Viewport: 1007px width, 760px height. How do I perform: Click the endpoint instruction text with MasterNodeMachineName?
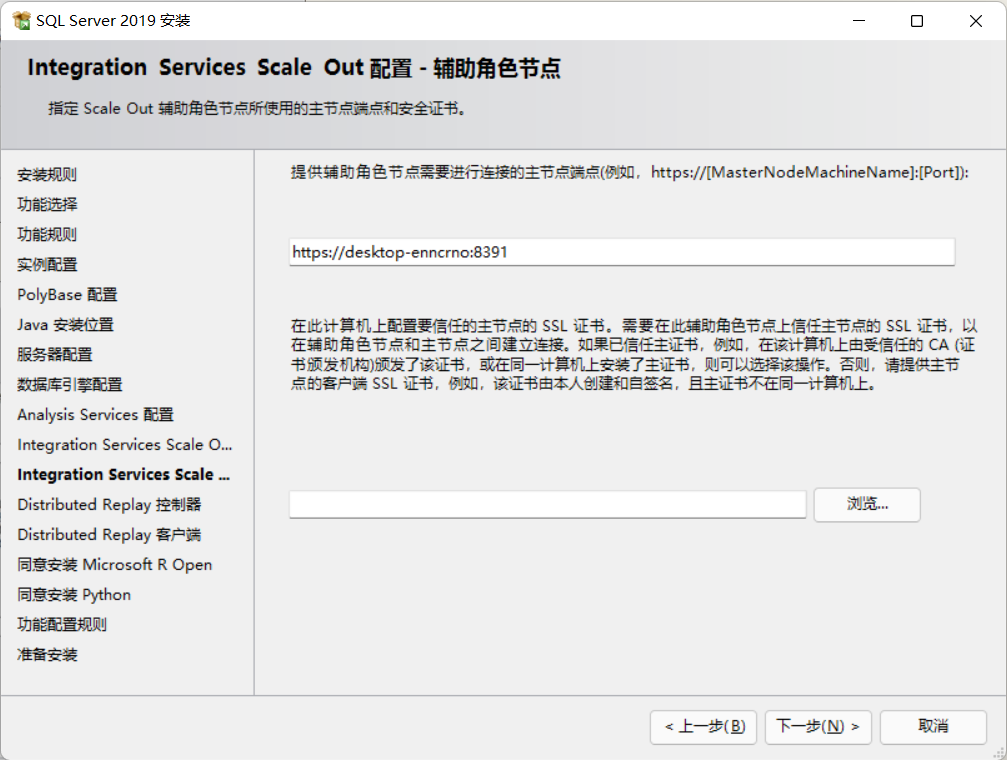[x=629, y=172]
